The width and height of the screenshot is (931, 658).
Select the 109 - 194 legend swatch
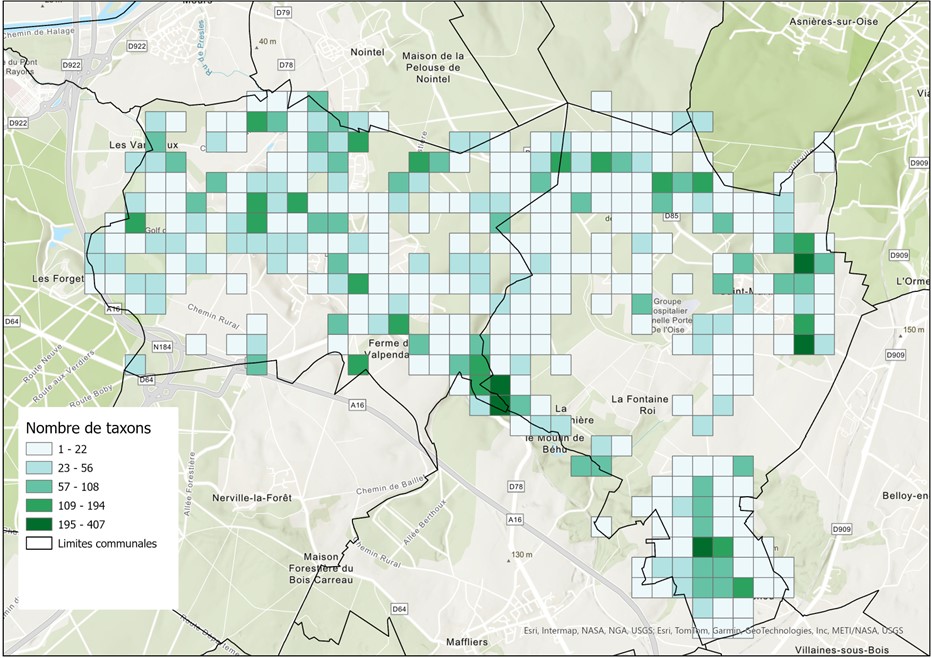pos(38,506)
